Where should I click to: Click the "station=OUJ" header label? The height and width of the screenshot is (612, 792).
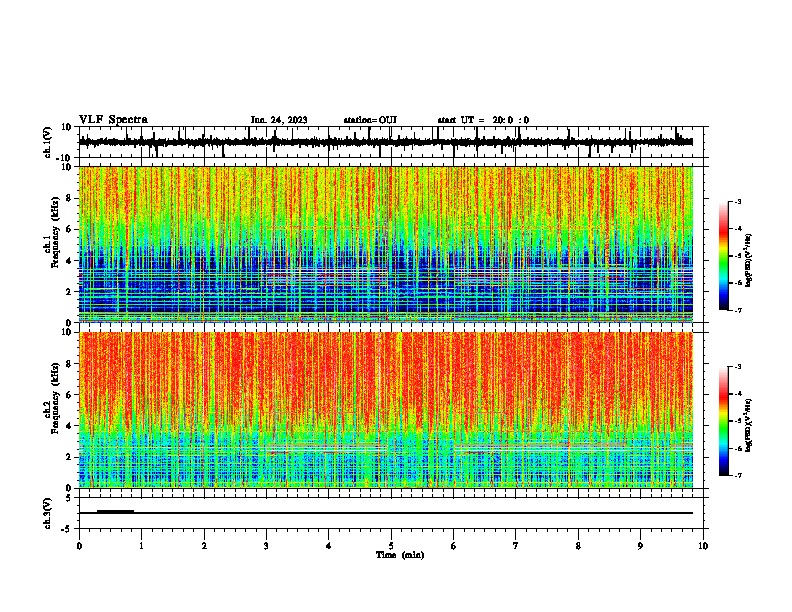[370, 120]
